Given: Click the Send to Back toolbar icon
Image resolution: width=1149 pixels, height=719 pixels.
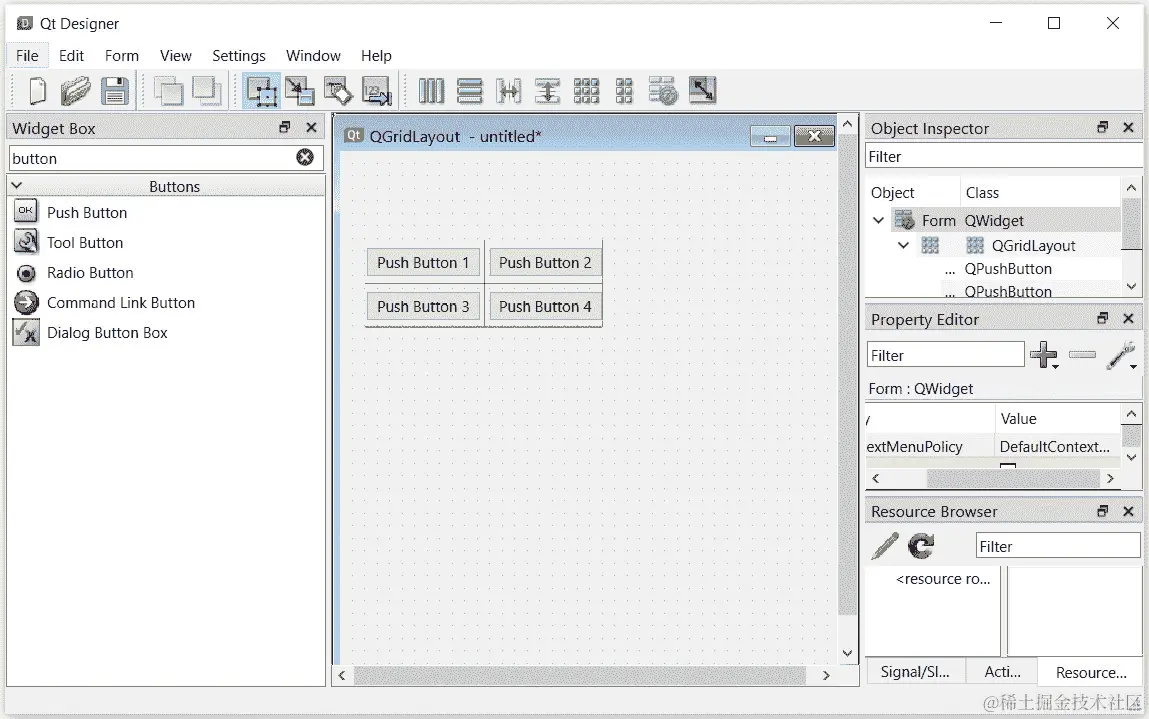Looking at the screenshot, I should click(x=169, y=92).
